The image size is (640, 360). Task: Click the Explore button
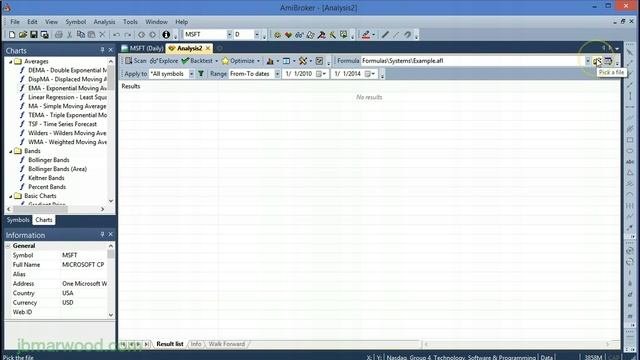tap(164, 61)
